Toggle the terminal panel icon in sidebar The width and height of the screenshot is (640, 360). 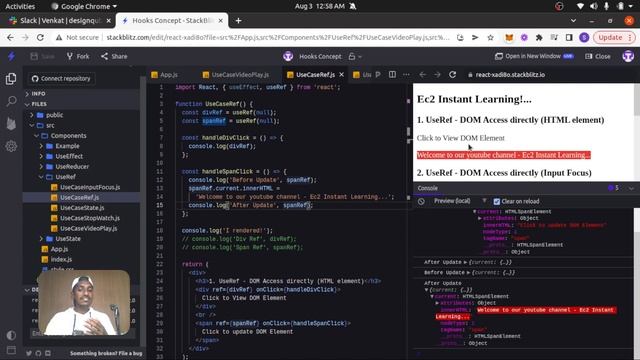pyautogui.click(x=11, y=350)
